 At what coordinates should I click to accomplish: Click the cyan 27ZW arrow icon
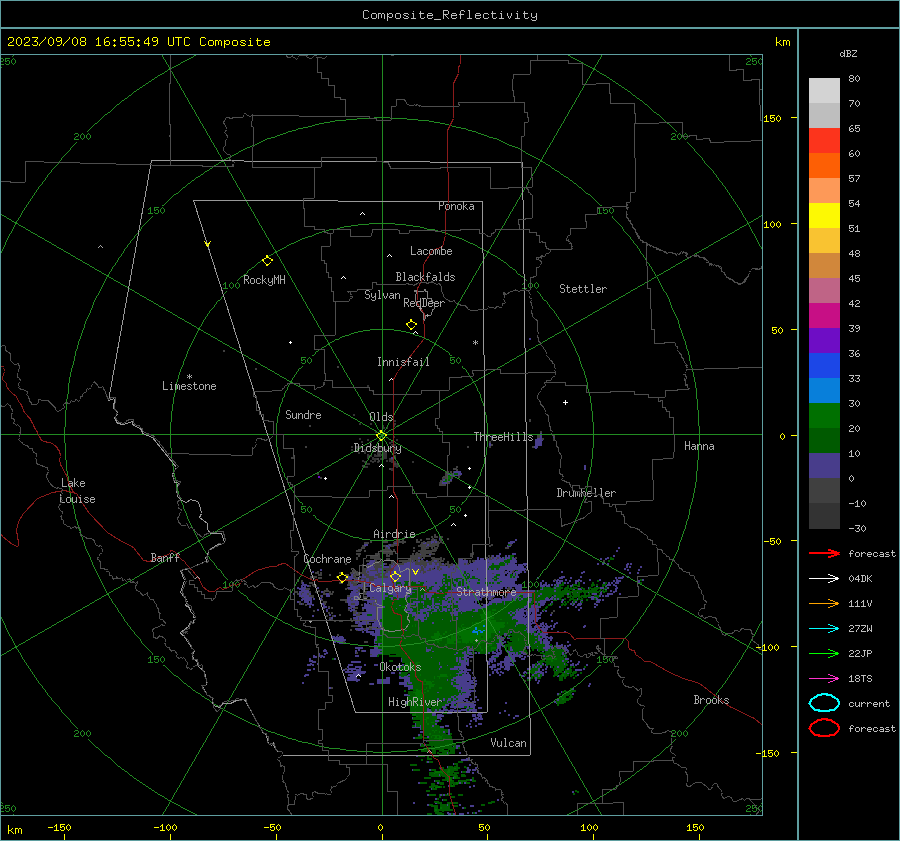click(x=824, y=629)
